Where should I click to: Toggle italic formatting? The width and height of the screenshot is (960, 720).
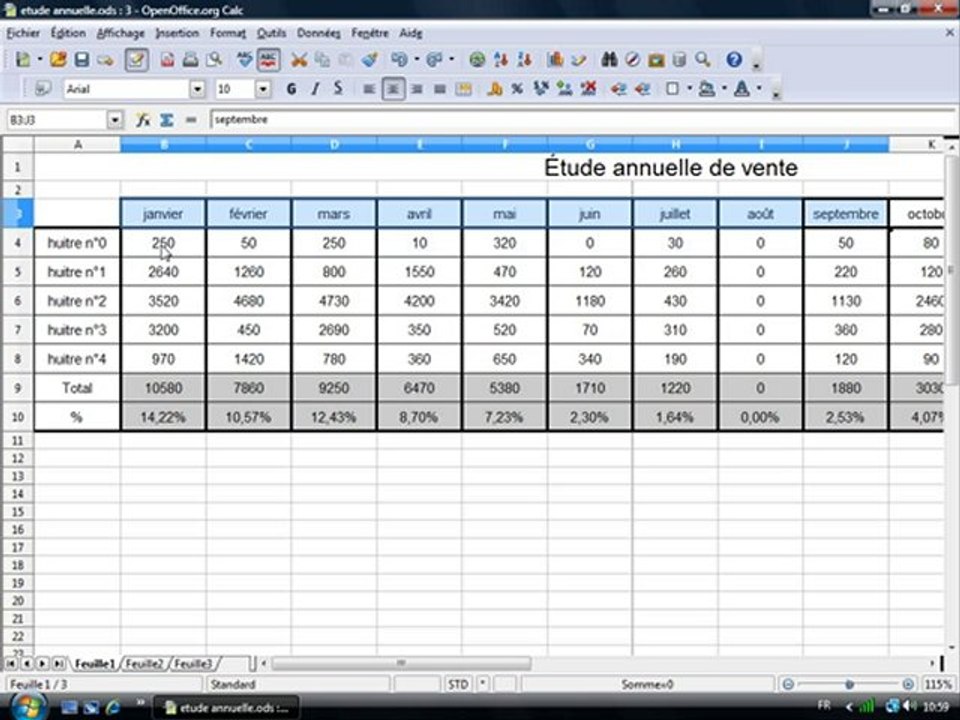(315, 89)
